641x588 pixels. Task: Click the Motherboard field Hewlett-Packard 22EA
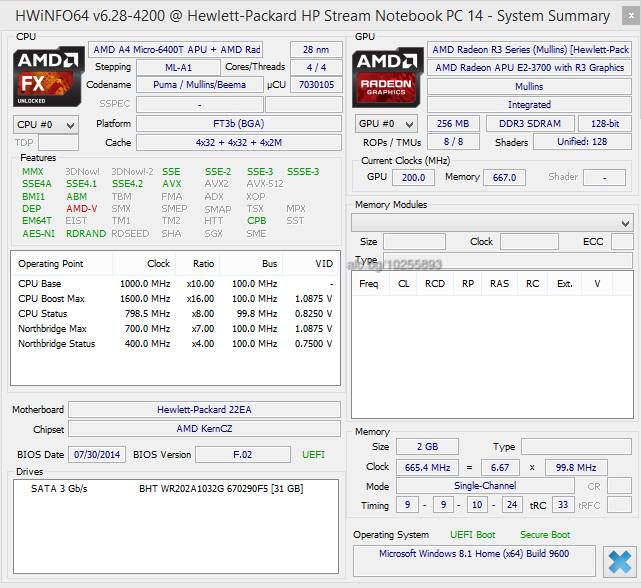(x=204, y=409)
